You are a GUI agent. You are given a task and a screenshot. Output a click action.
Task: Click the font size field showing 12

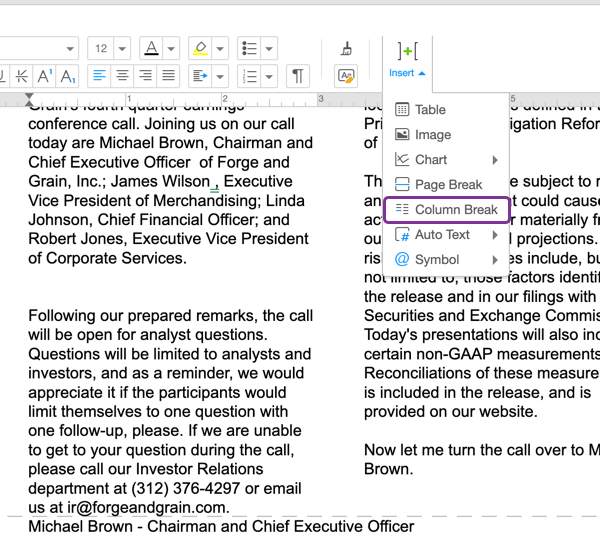click(x=101, y=48)
